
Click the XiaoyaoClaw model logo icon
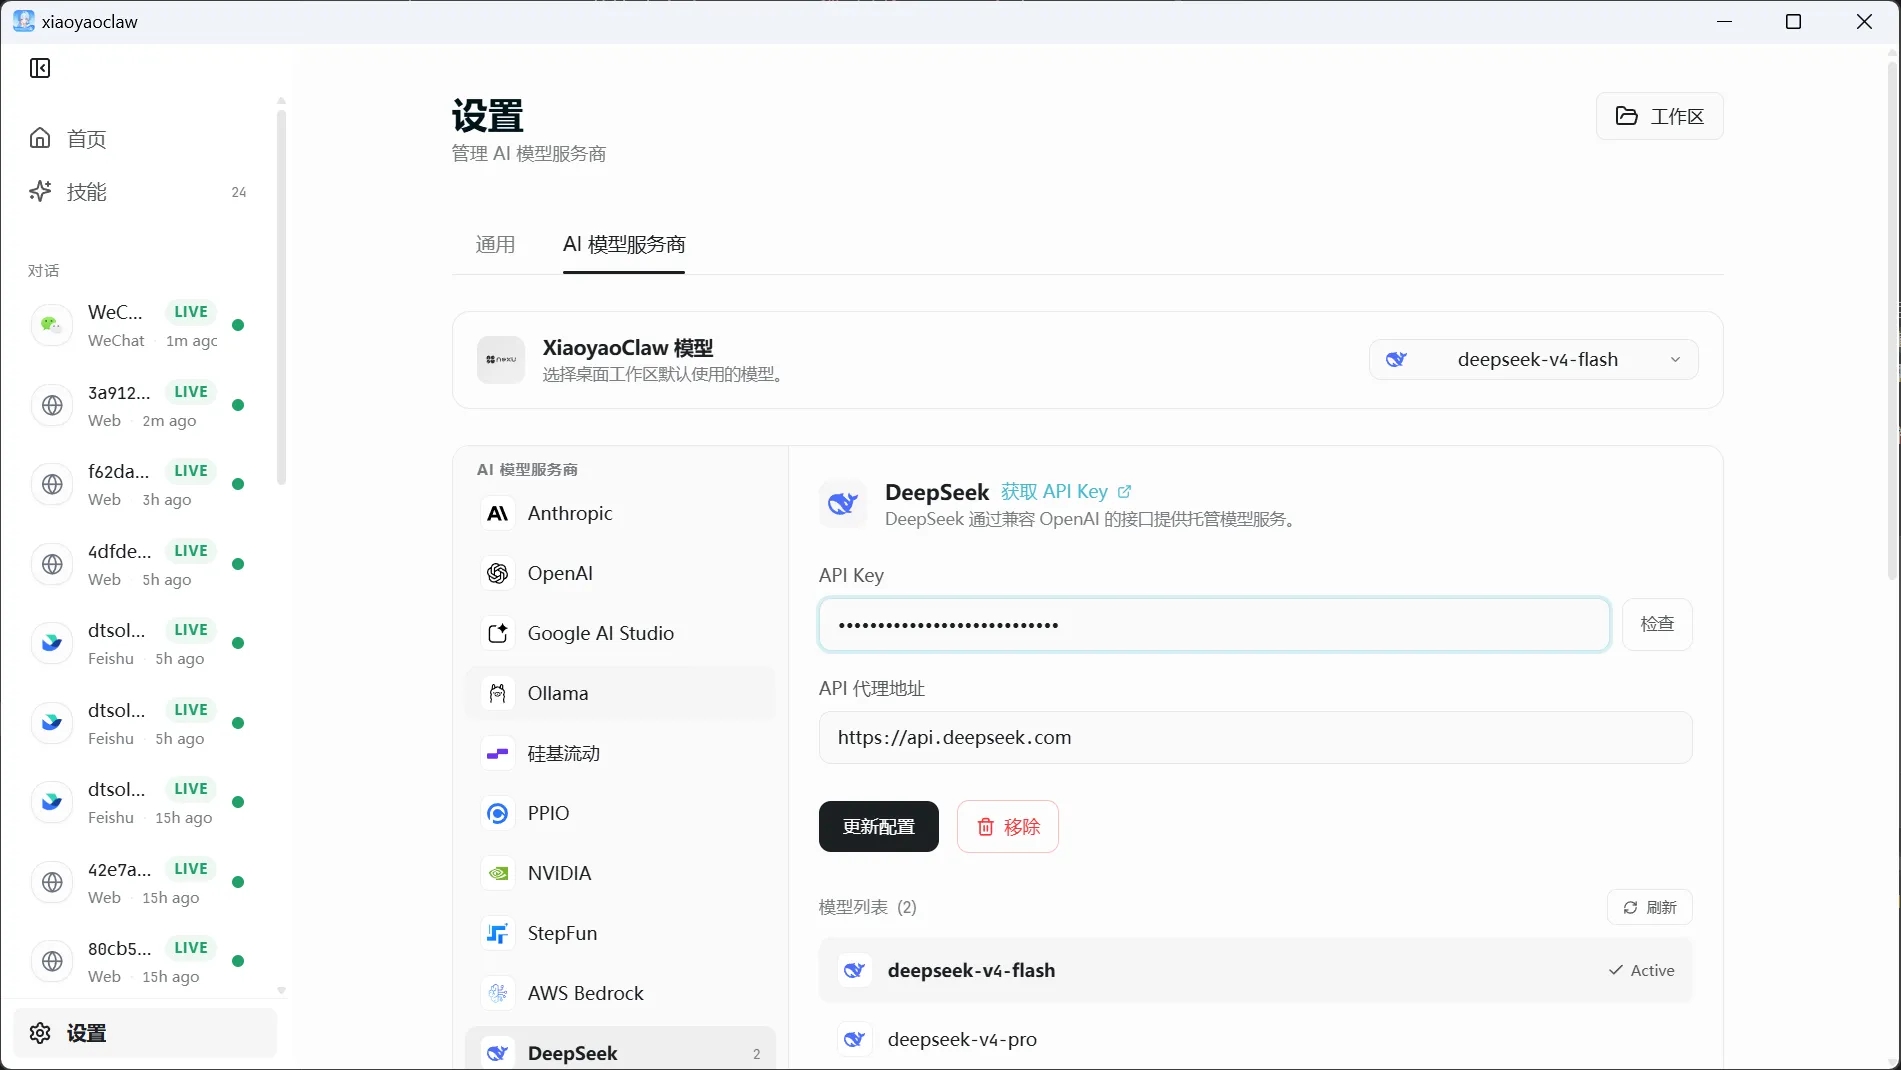click(x=501, y=360)
